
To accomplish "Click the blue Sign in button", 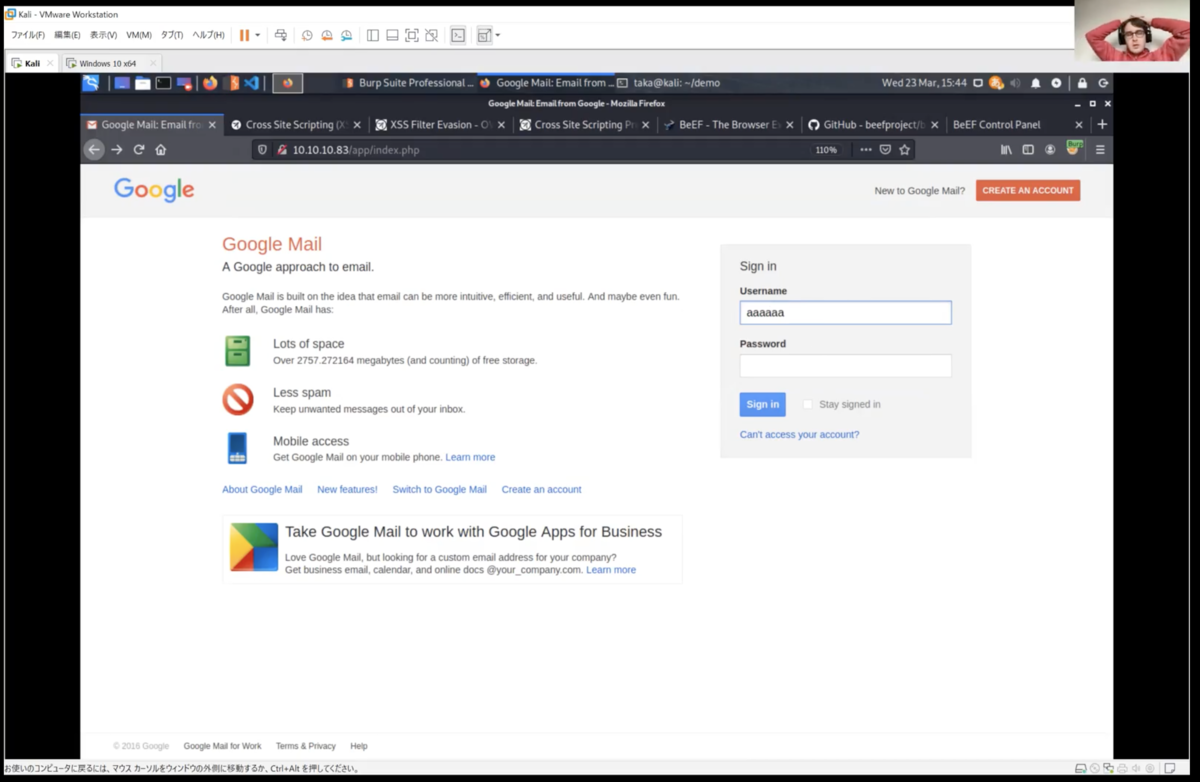I will click(762, 404).
